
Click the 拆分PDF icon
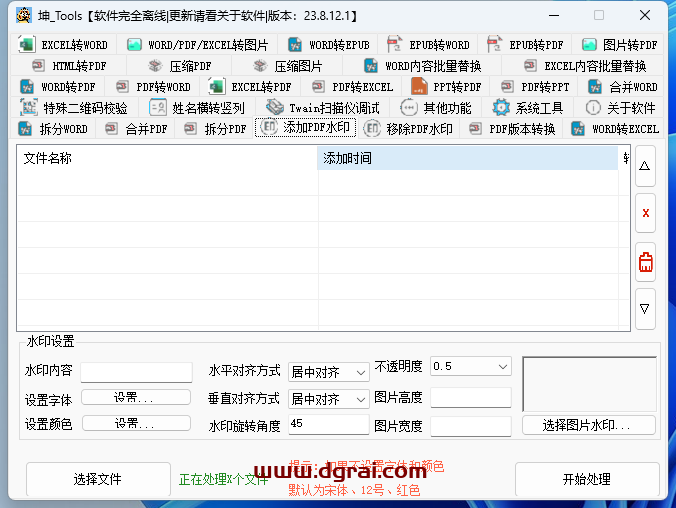190,129
